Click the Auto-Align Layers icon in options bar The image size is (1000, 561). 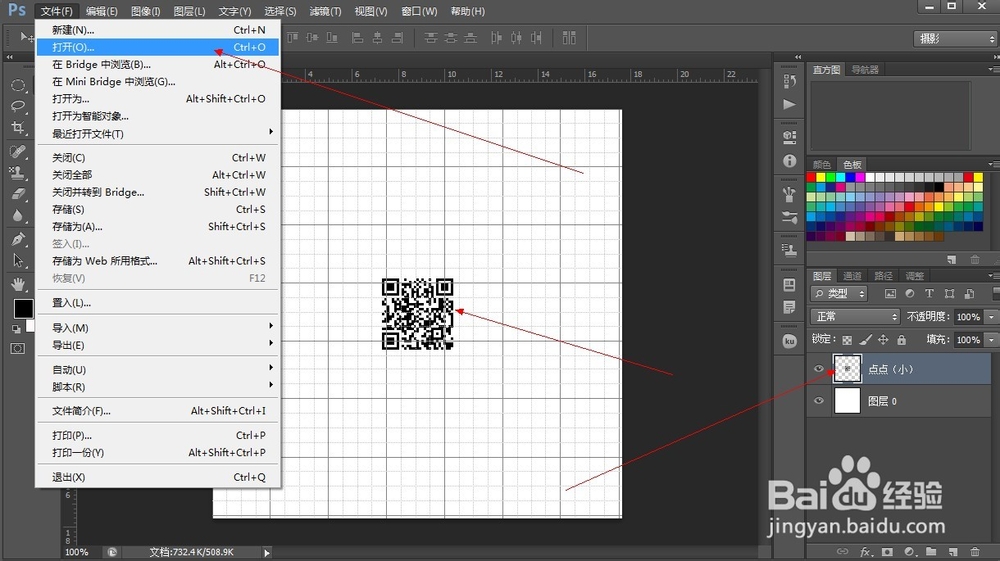(570, 38)
